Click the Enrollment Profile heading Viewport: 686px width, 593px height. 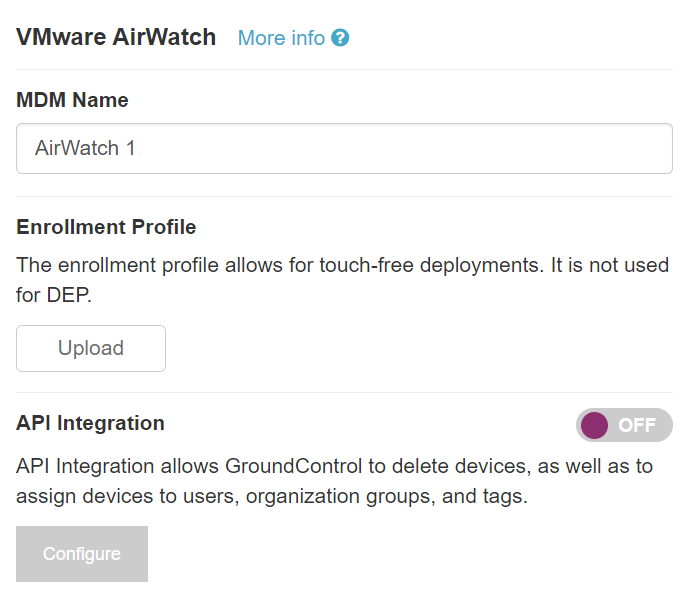(x=106, y=227)
